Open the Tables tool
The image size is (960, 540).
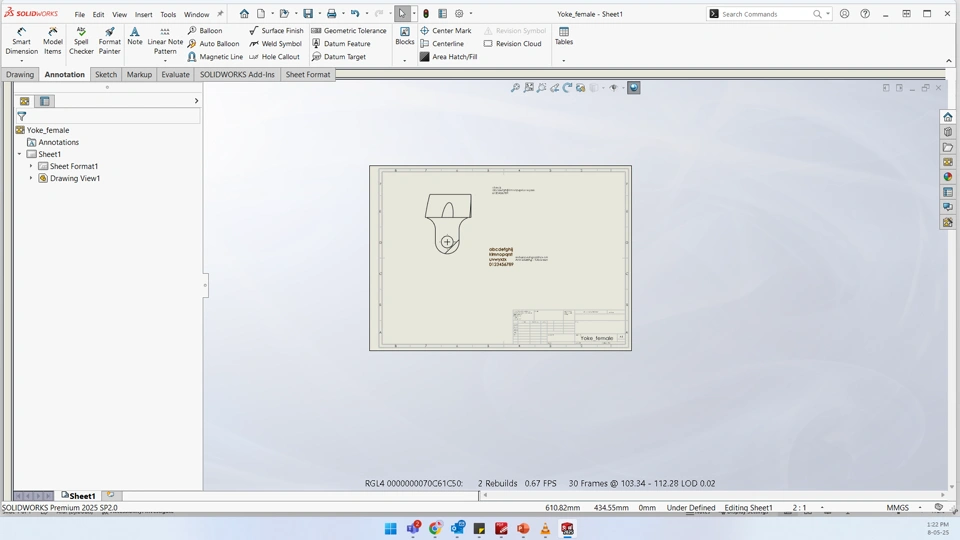564,36
